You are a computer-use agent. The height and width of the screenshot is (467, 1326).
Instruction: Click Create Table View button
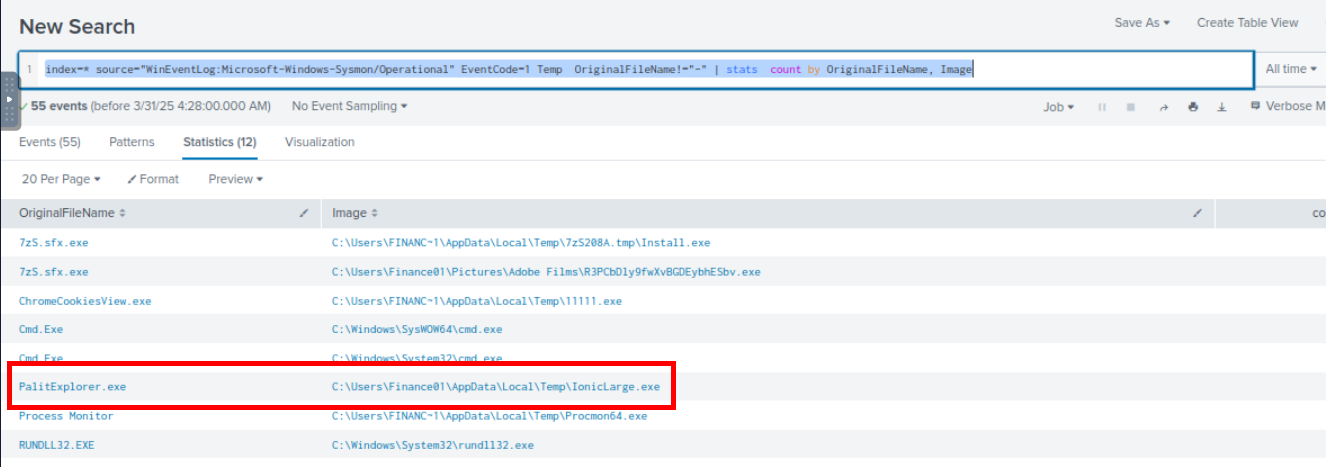click(1247, 23)
